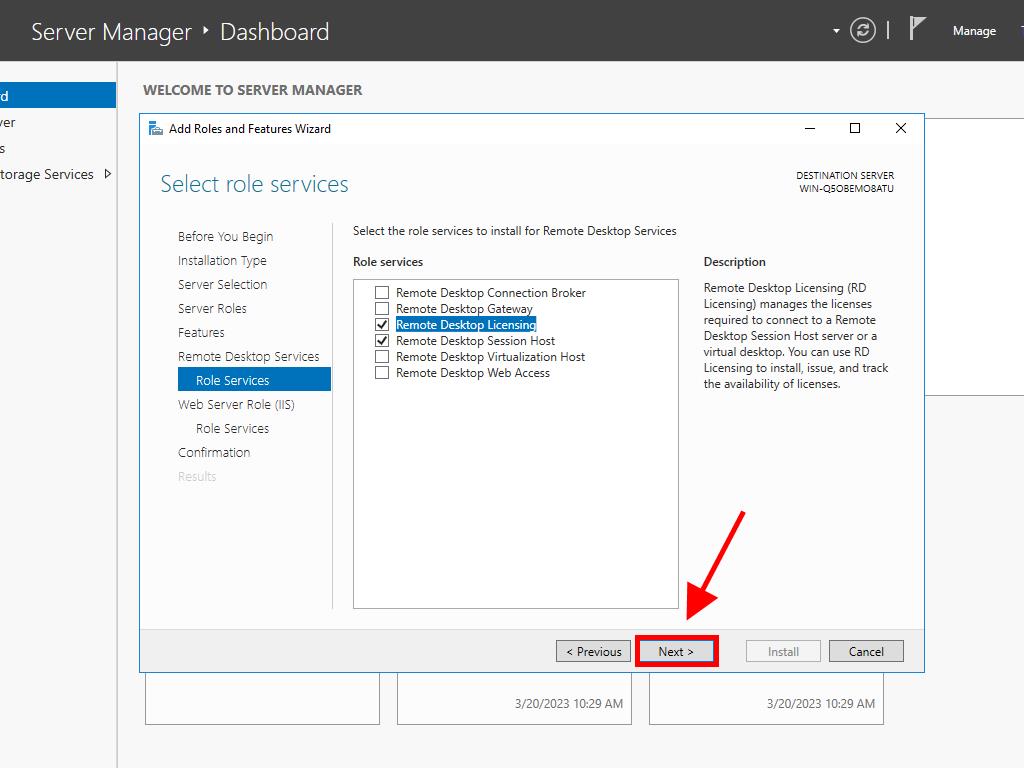
Task: Toggle Remote Desktop Web Access checkbox
Action: tap(381, 373)
